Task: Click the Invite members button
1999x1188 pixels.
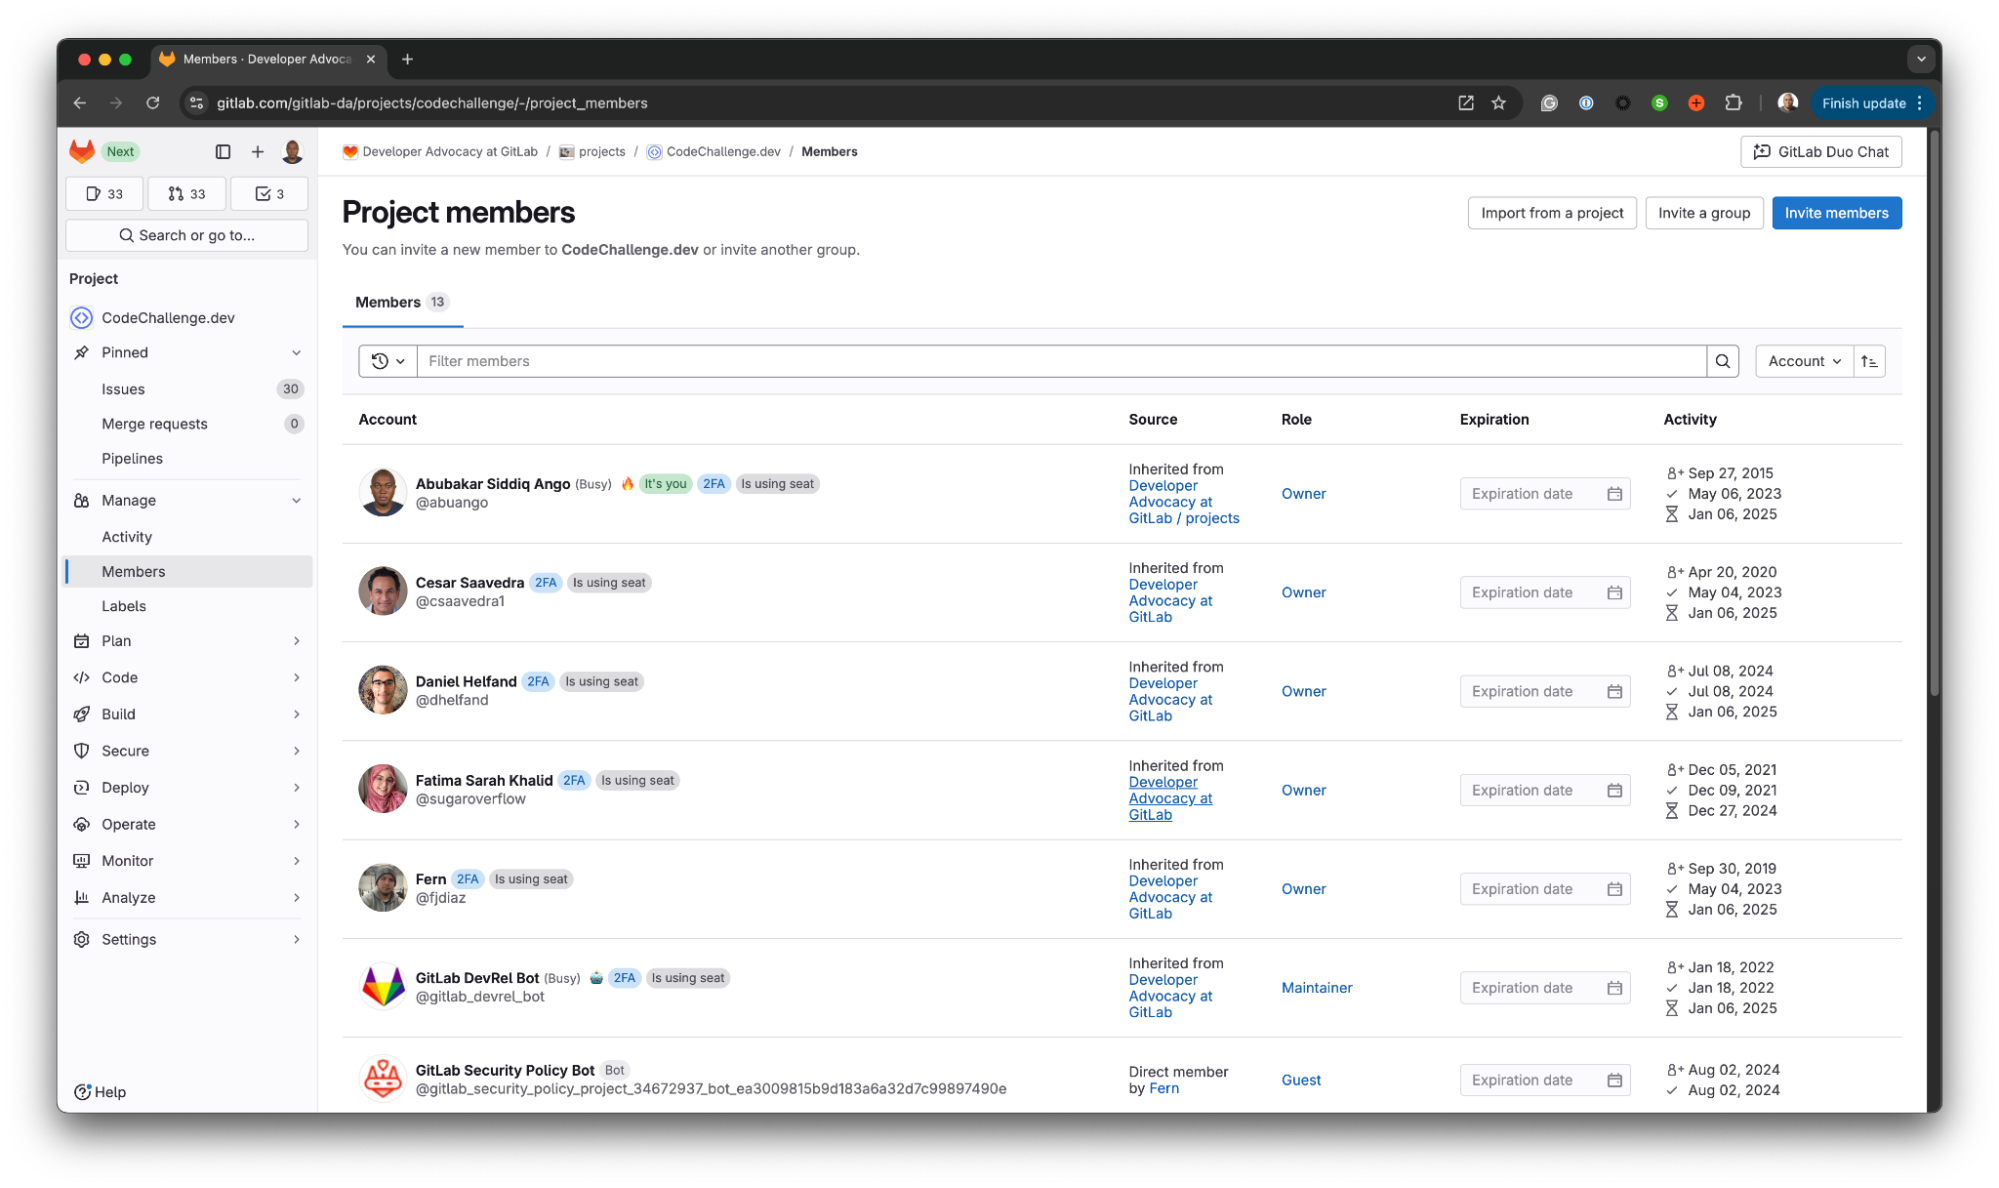Action: [x=1835, y=213]
